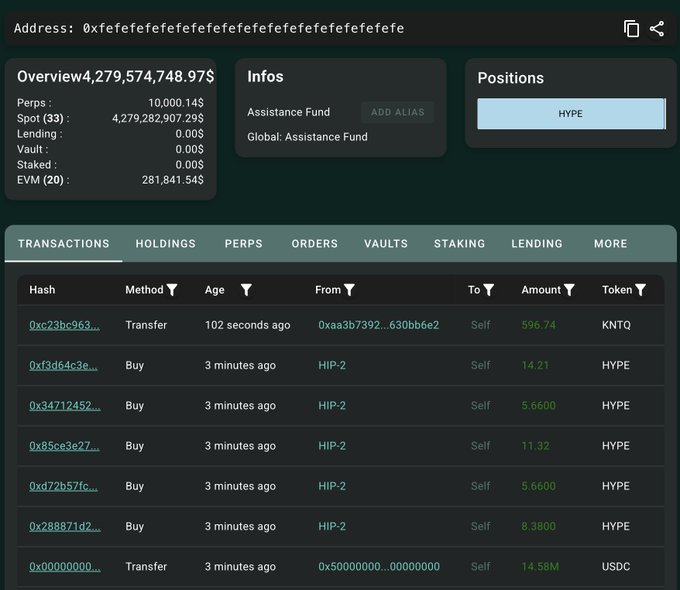Viewport: 680px width, 590px height.
Task: Open sender address 0xaa3b7392...630bb6e2
Action: pos(379,325)
